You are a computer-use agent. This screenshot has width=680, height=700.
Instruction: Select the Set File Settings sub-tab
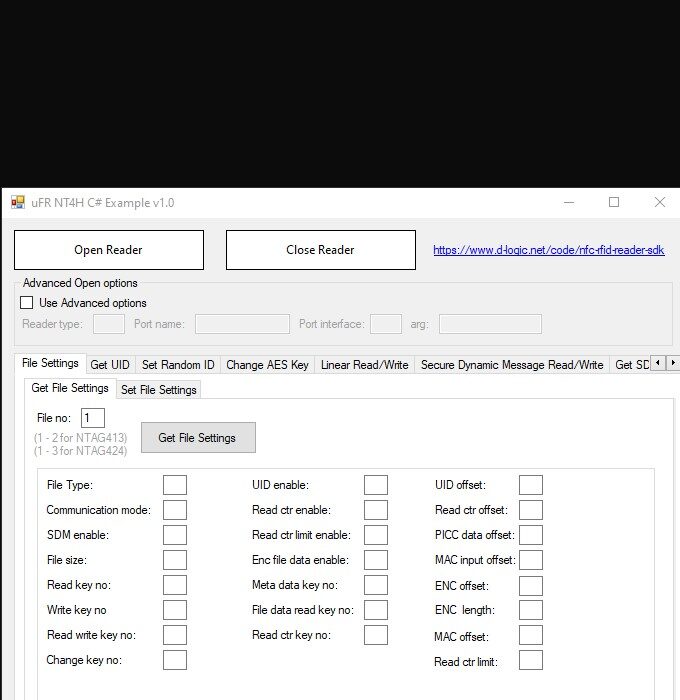(x=159, y=390)
